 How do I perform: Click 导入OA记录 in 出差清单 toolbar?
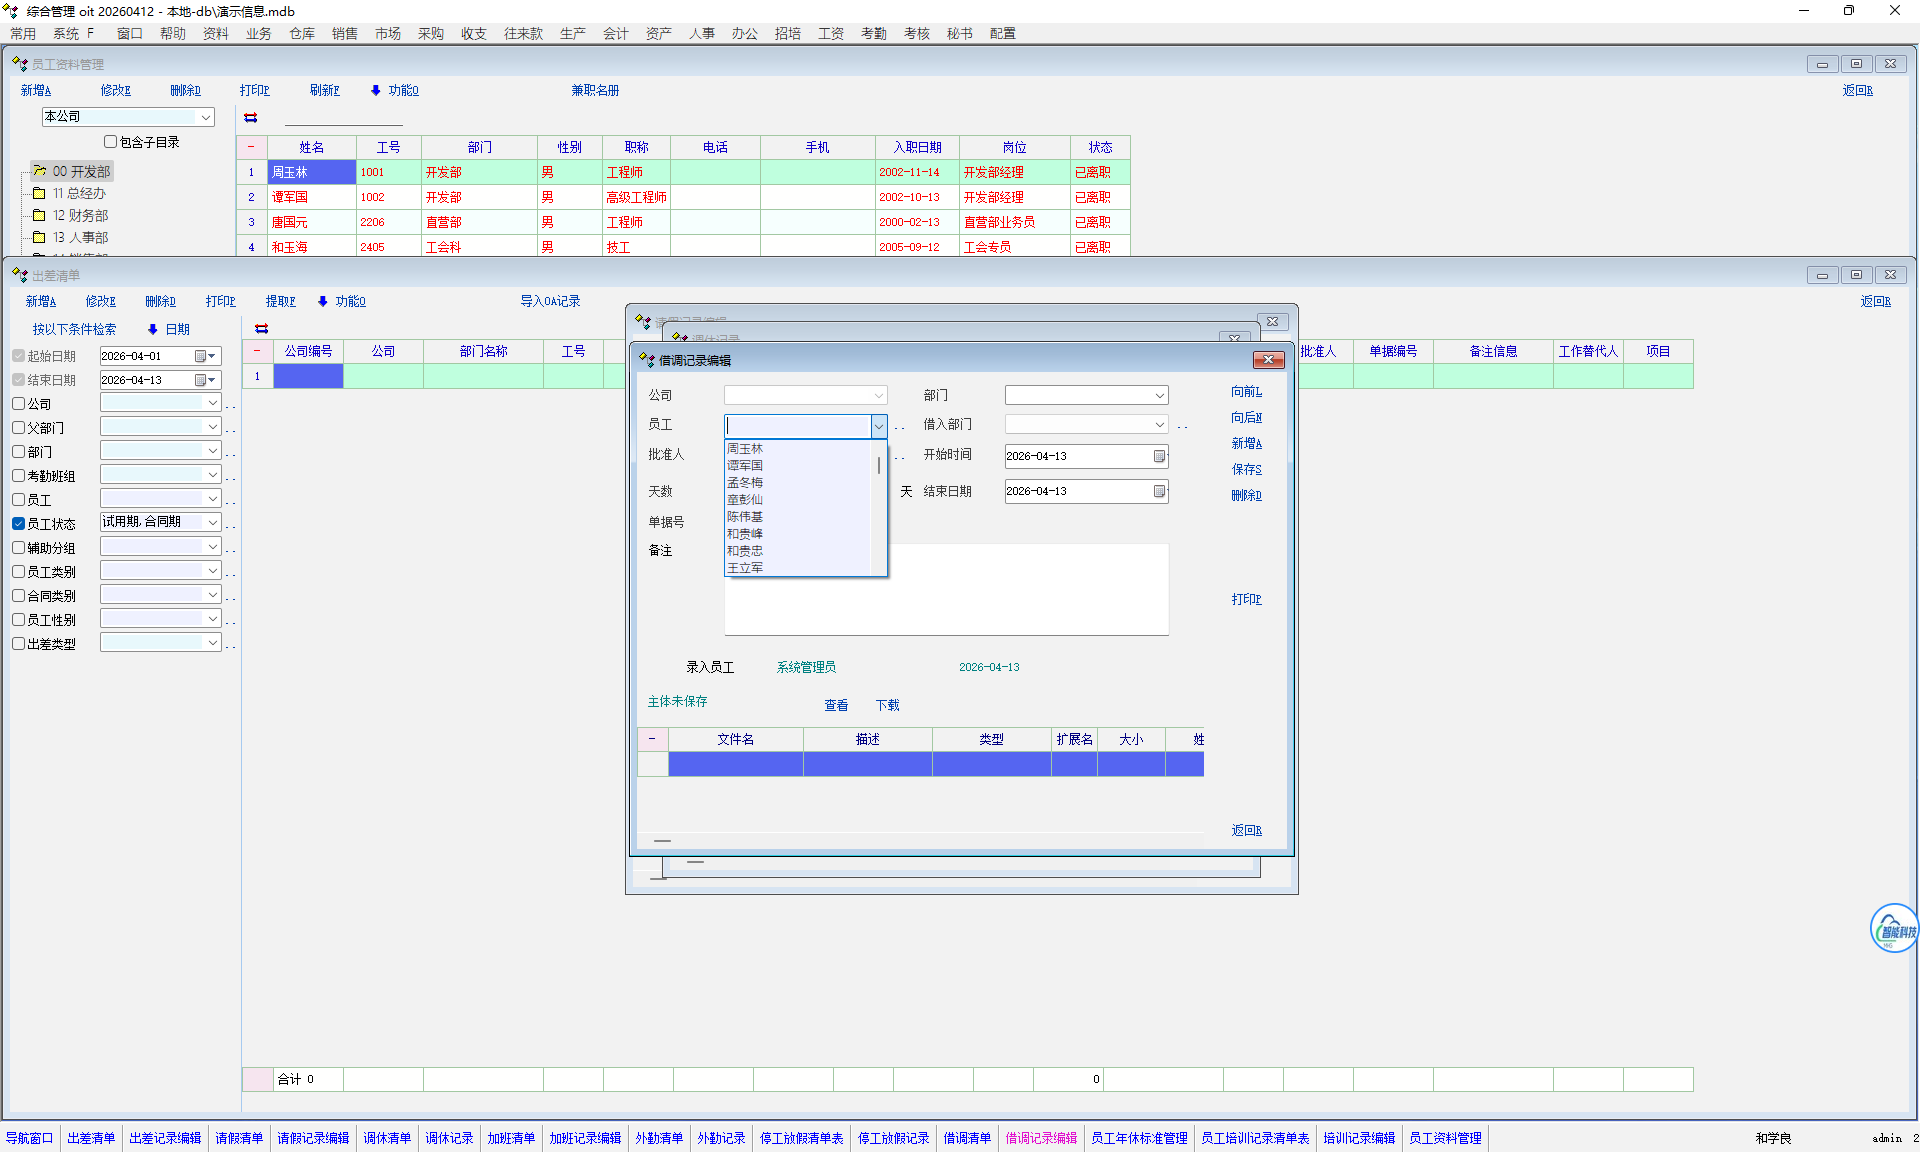(x=549, y=301)
